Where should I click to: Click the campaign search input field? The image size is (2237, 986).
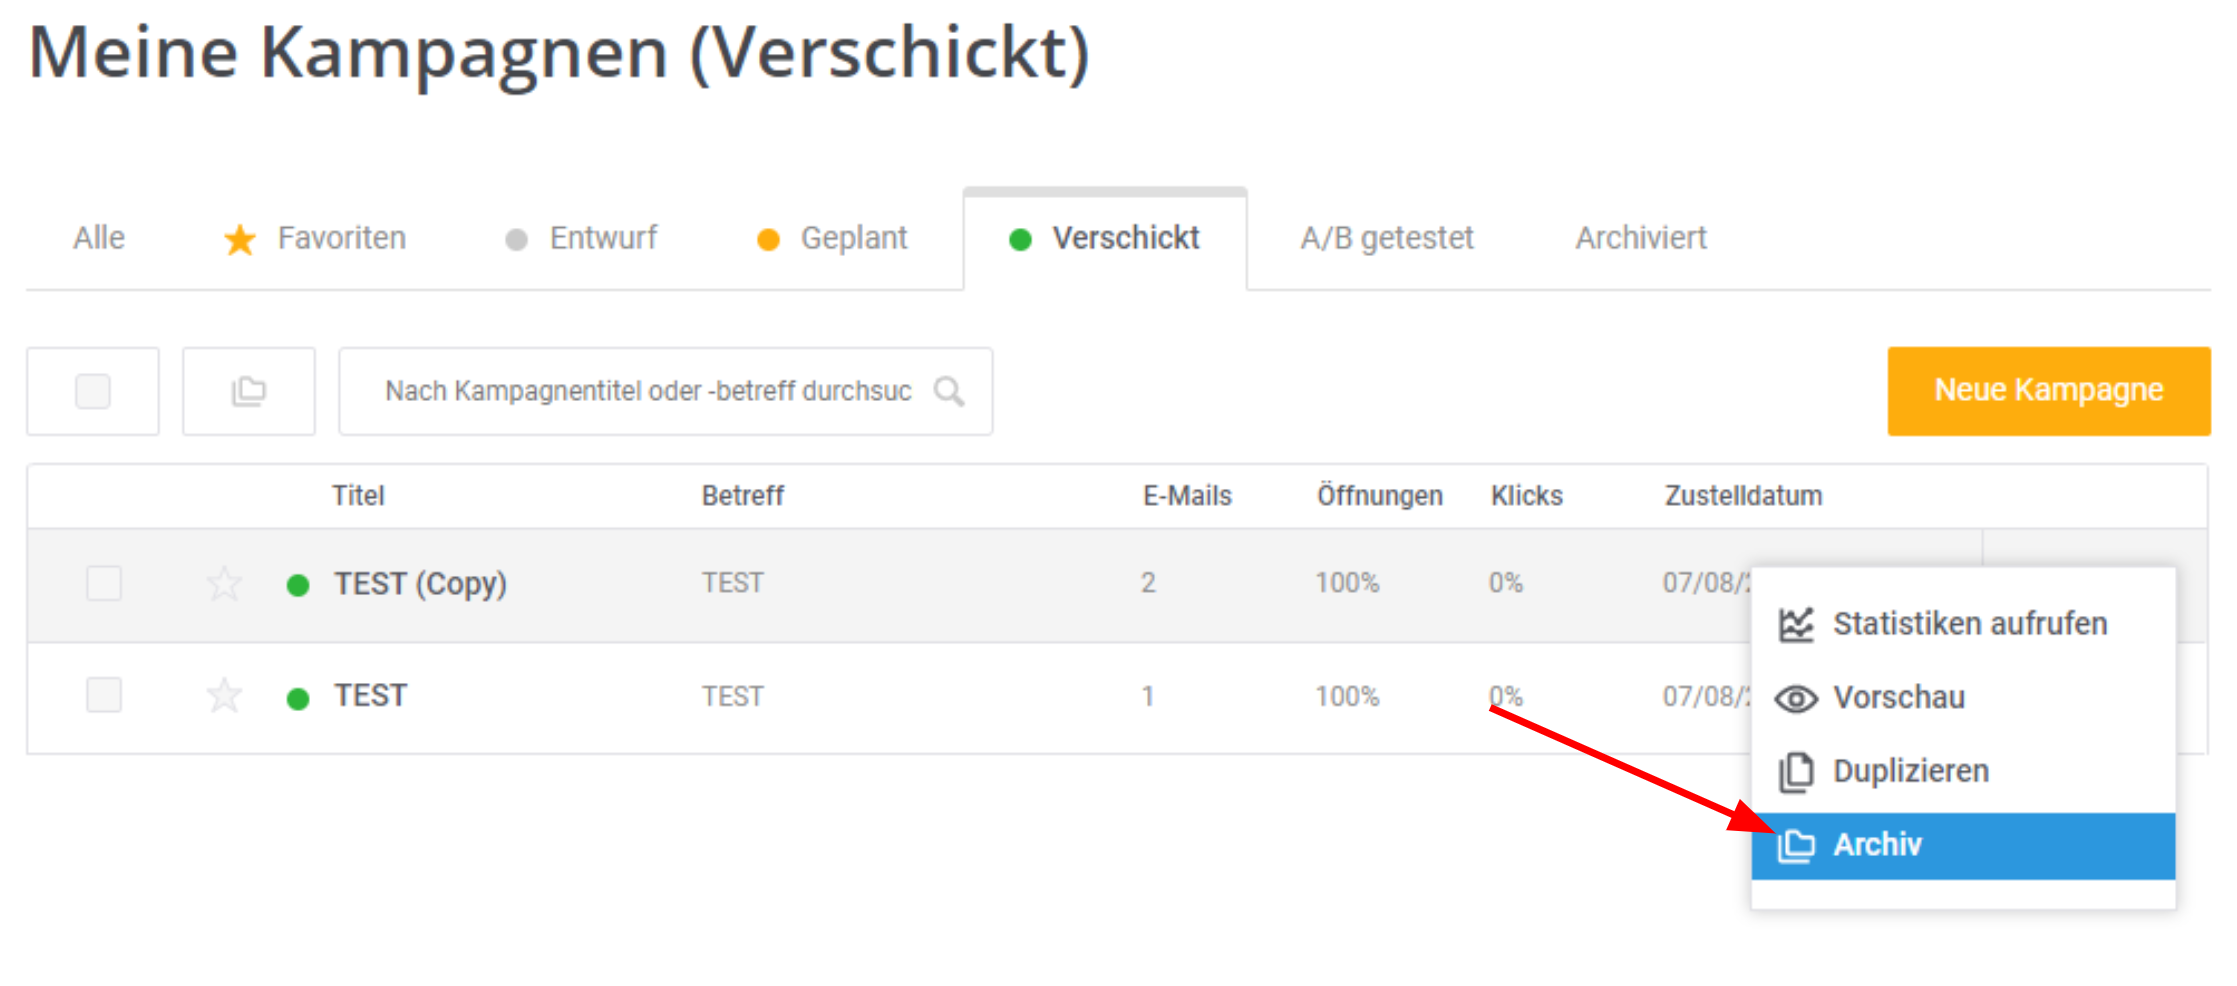click(665, 391)
